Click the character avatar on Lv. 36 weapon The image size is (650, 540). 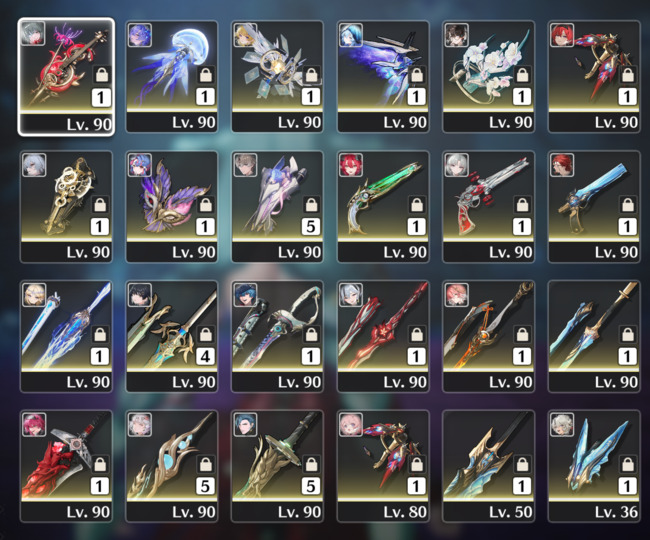[x=562, y=424]
